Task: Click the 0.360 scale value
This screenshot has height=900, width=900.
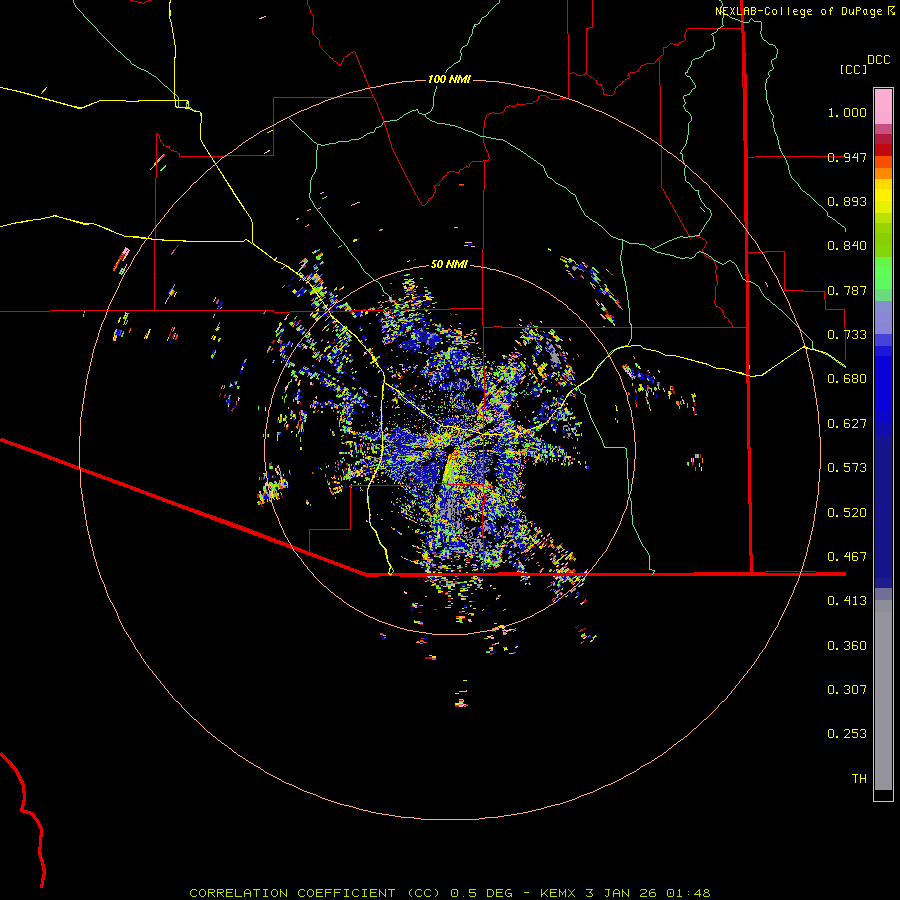Action: tap(847, 646)
